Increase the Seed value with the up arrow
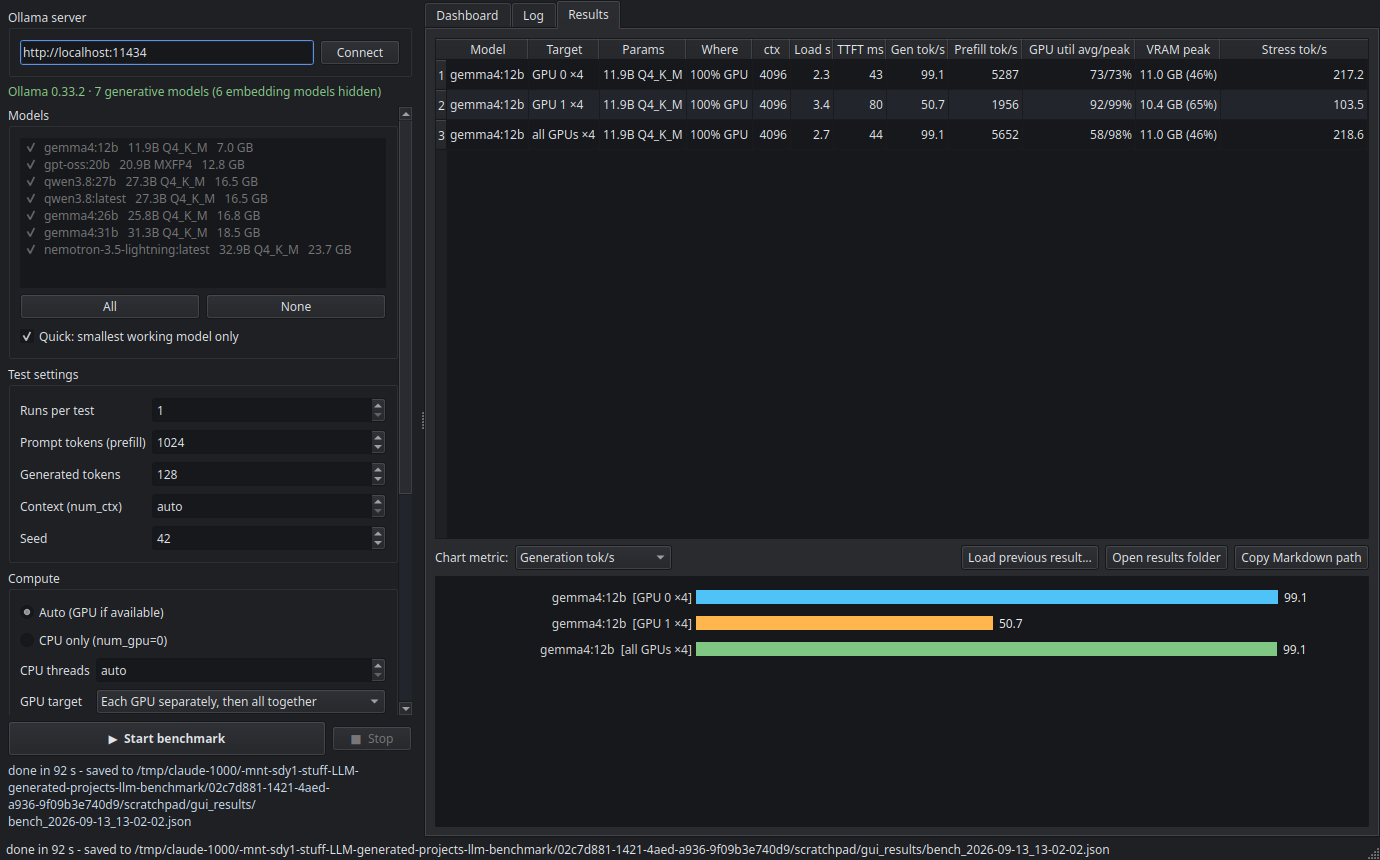Viewport: 1380px width, 860px height. [377, 533]
